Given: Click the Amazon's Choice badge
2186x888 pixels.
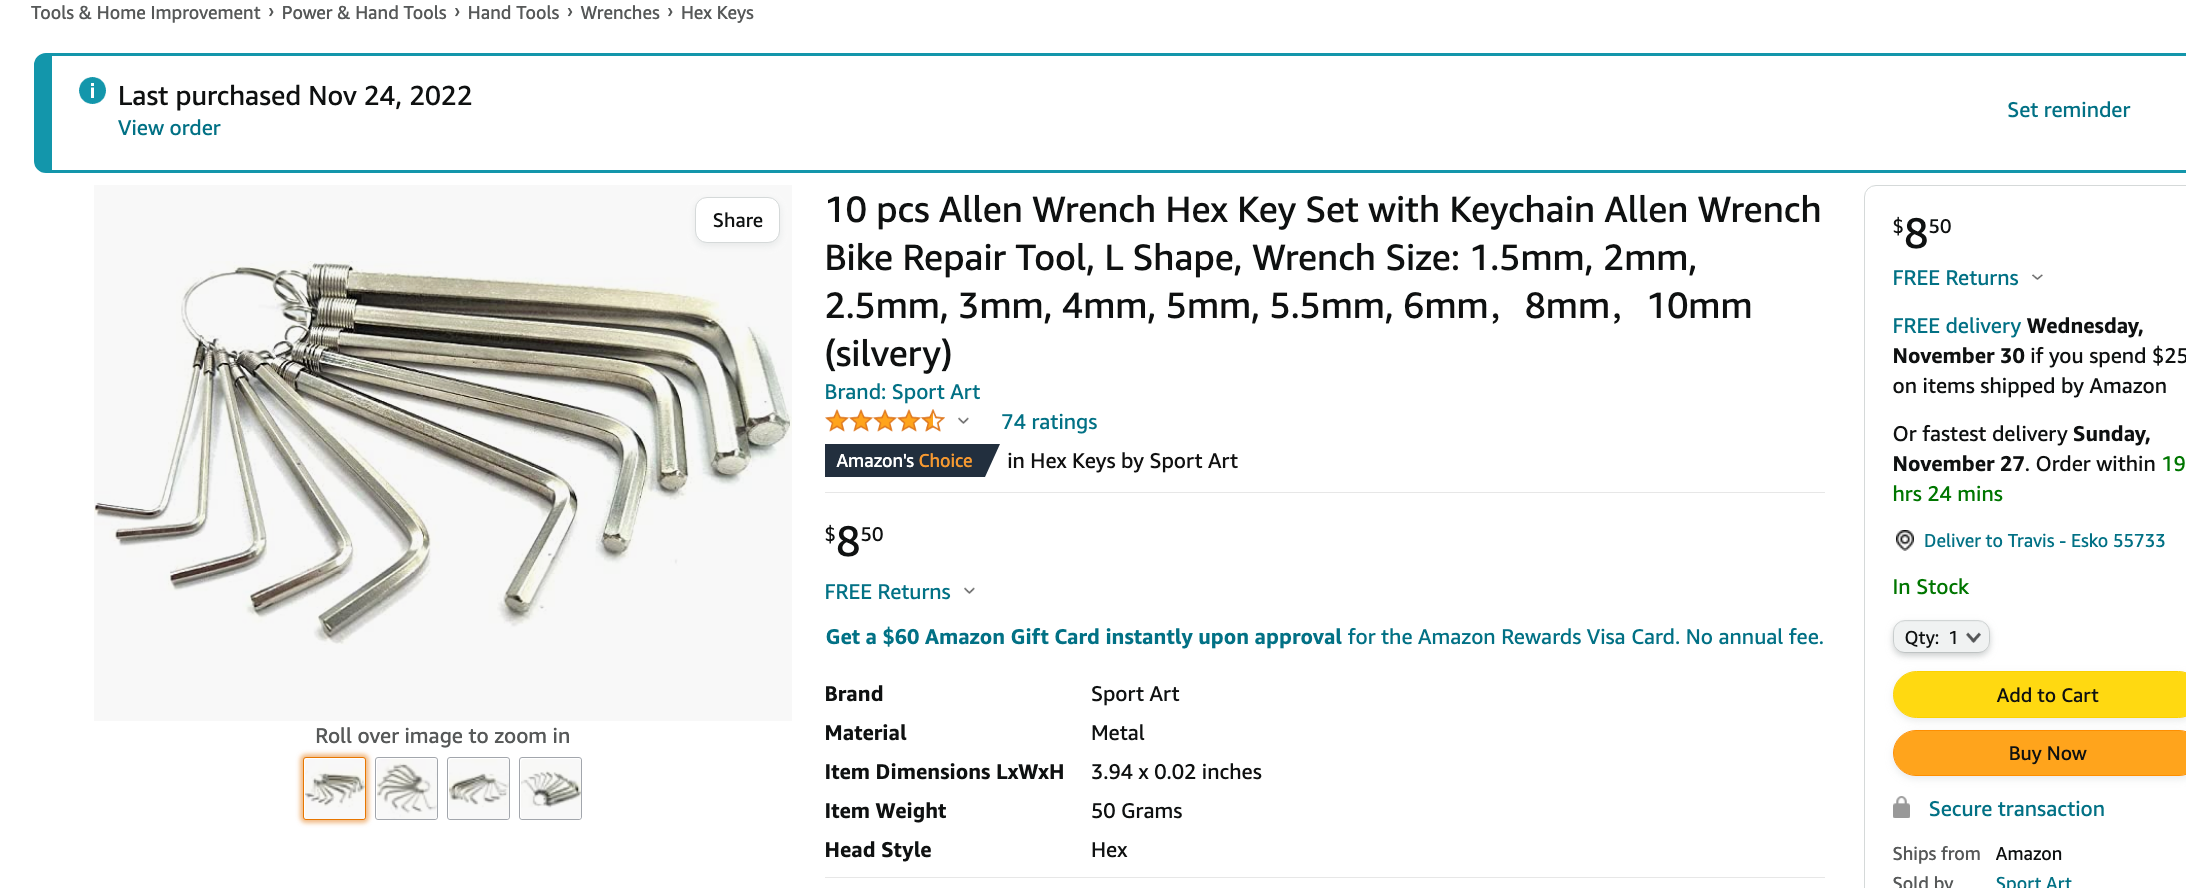Looking at the screenshot, I should 905,460.
